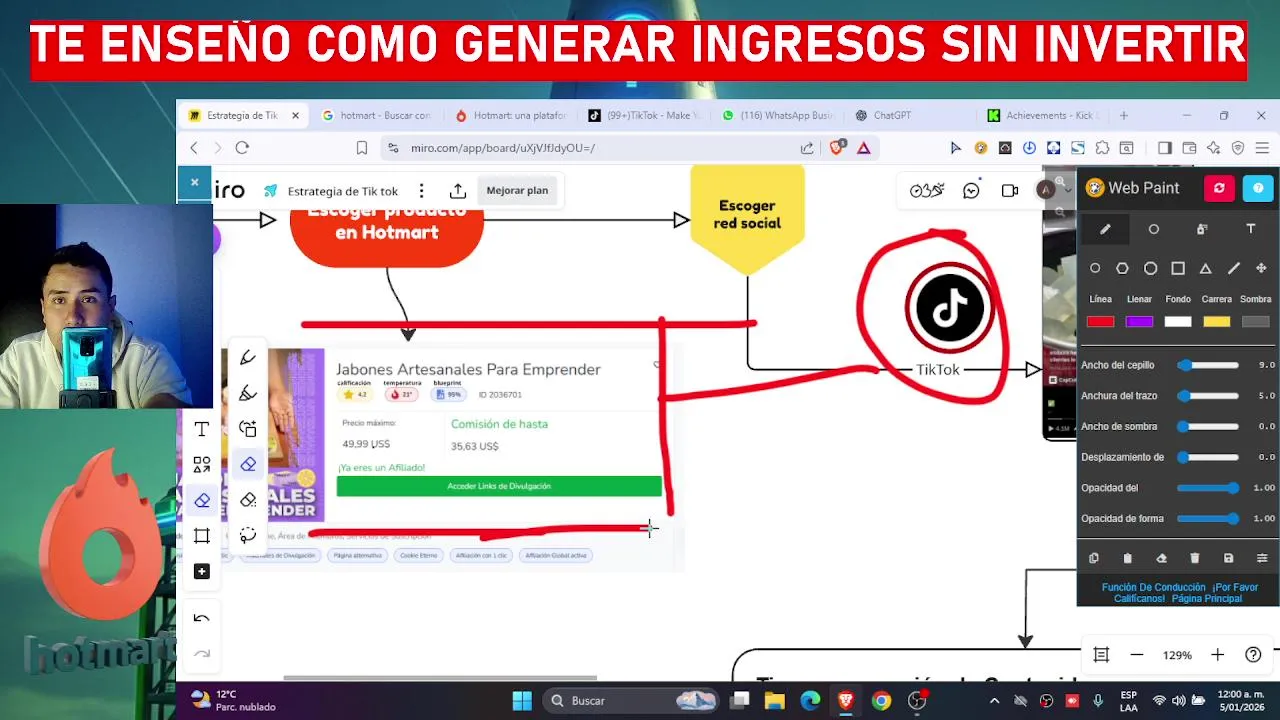Open the Página Principal link in Web Paint
Image resolution: width=1280 pixels, height=720 pixels.
click(x=1207, y=599)
